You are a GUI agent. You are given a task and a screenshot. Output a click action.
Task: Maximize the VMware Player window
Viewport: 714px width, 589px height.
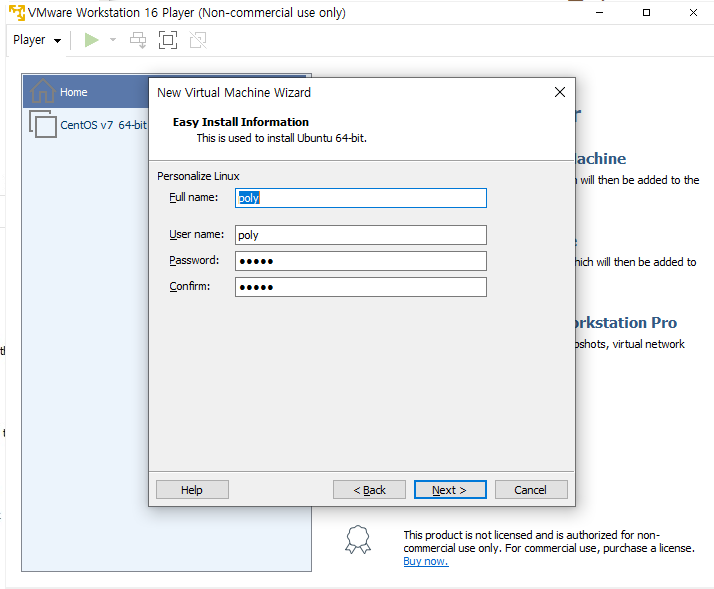(x=646, y=13)
